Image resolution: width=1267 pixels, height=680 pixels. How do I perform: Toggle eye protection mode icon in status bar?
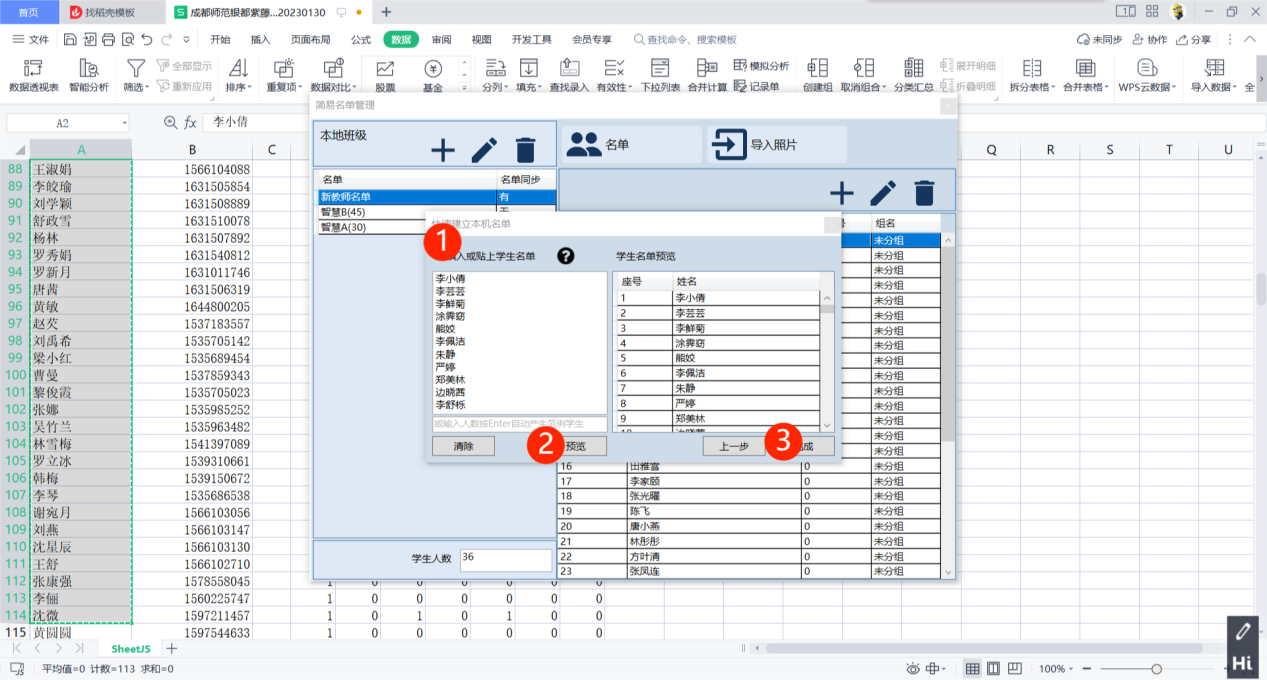(x=912, y=669)
